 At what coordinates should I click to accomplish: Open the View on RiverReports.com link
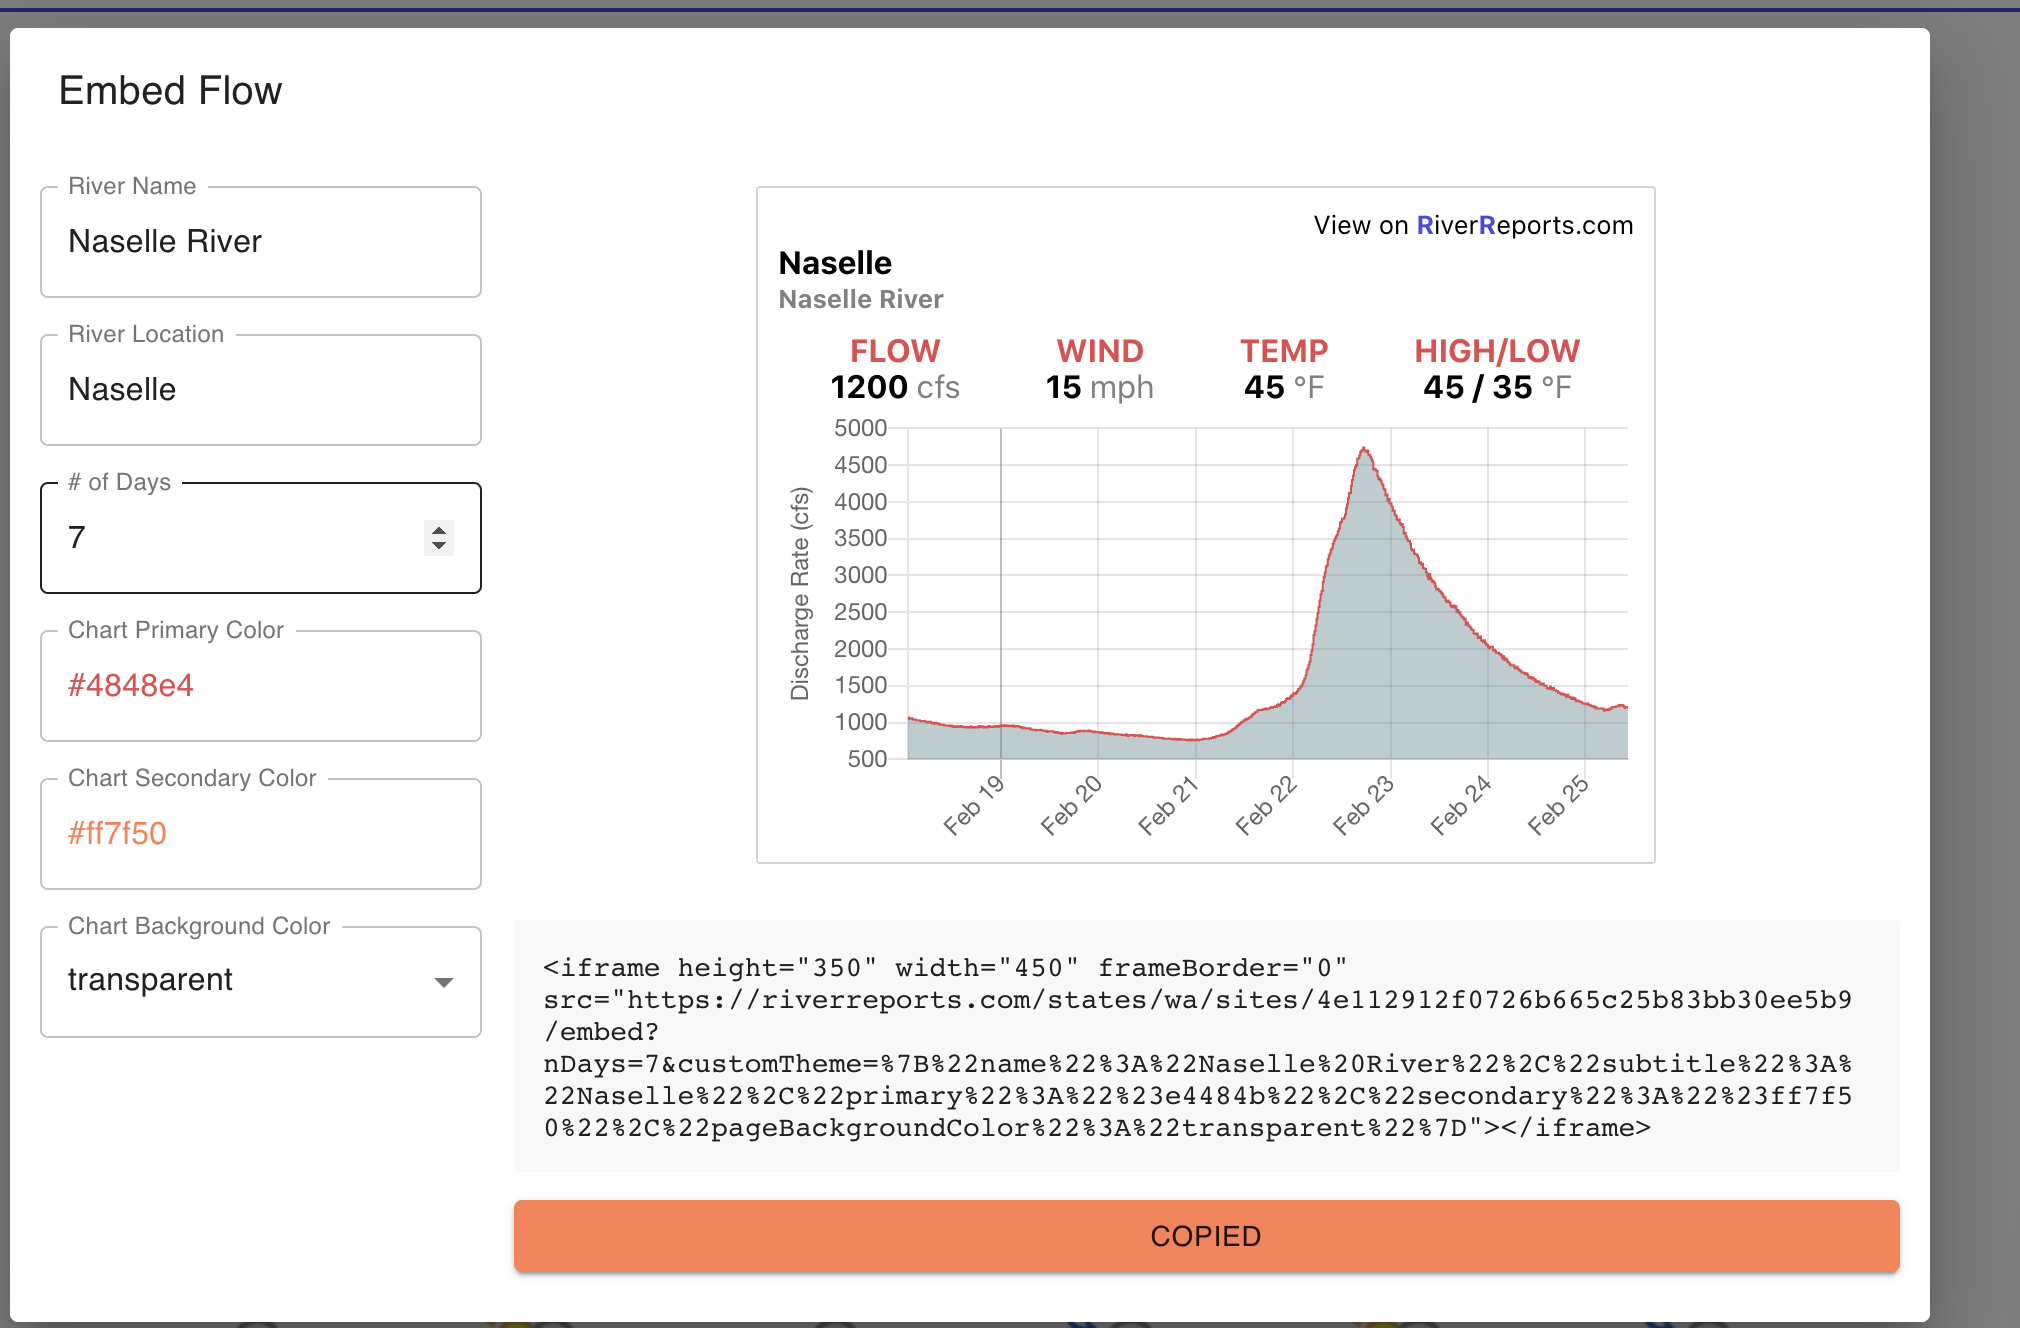coord(1472,226)
